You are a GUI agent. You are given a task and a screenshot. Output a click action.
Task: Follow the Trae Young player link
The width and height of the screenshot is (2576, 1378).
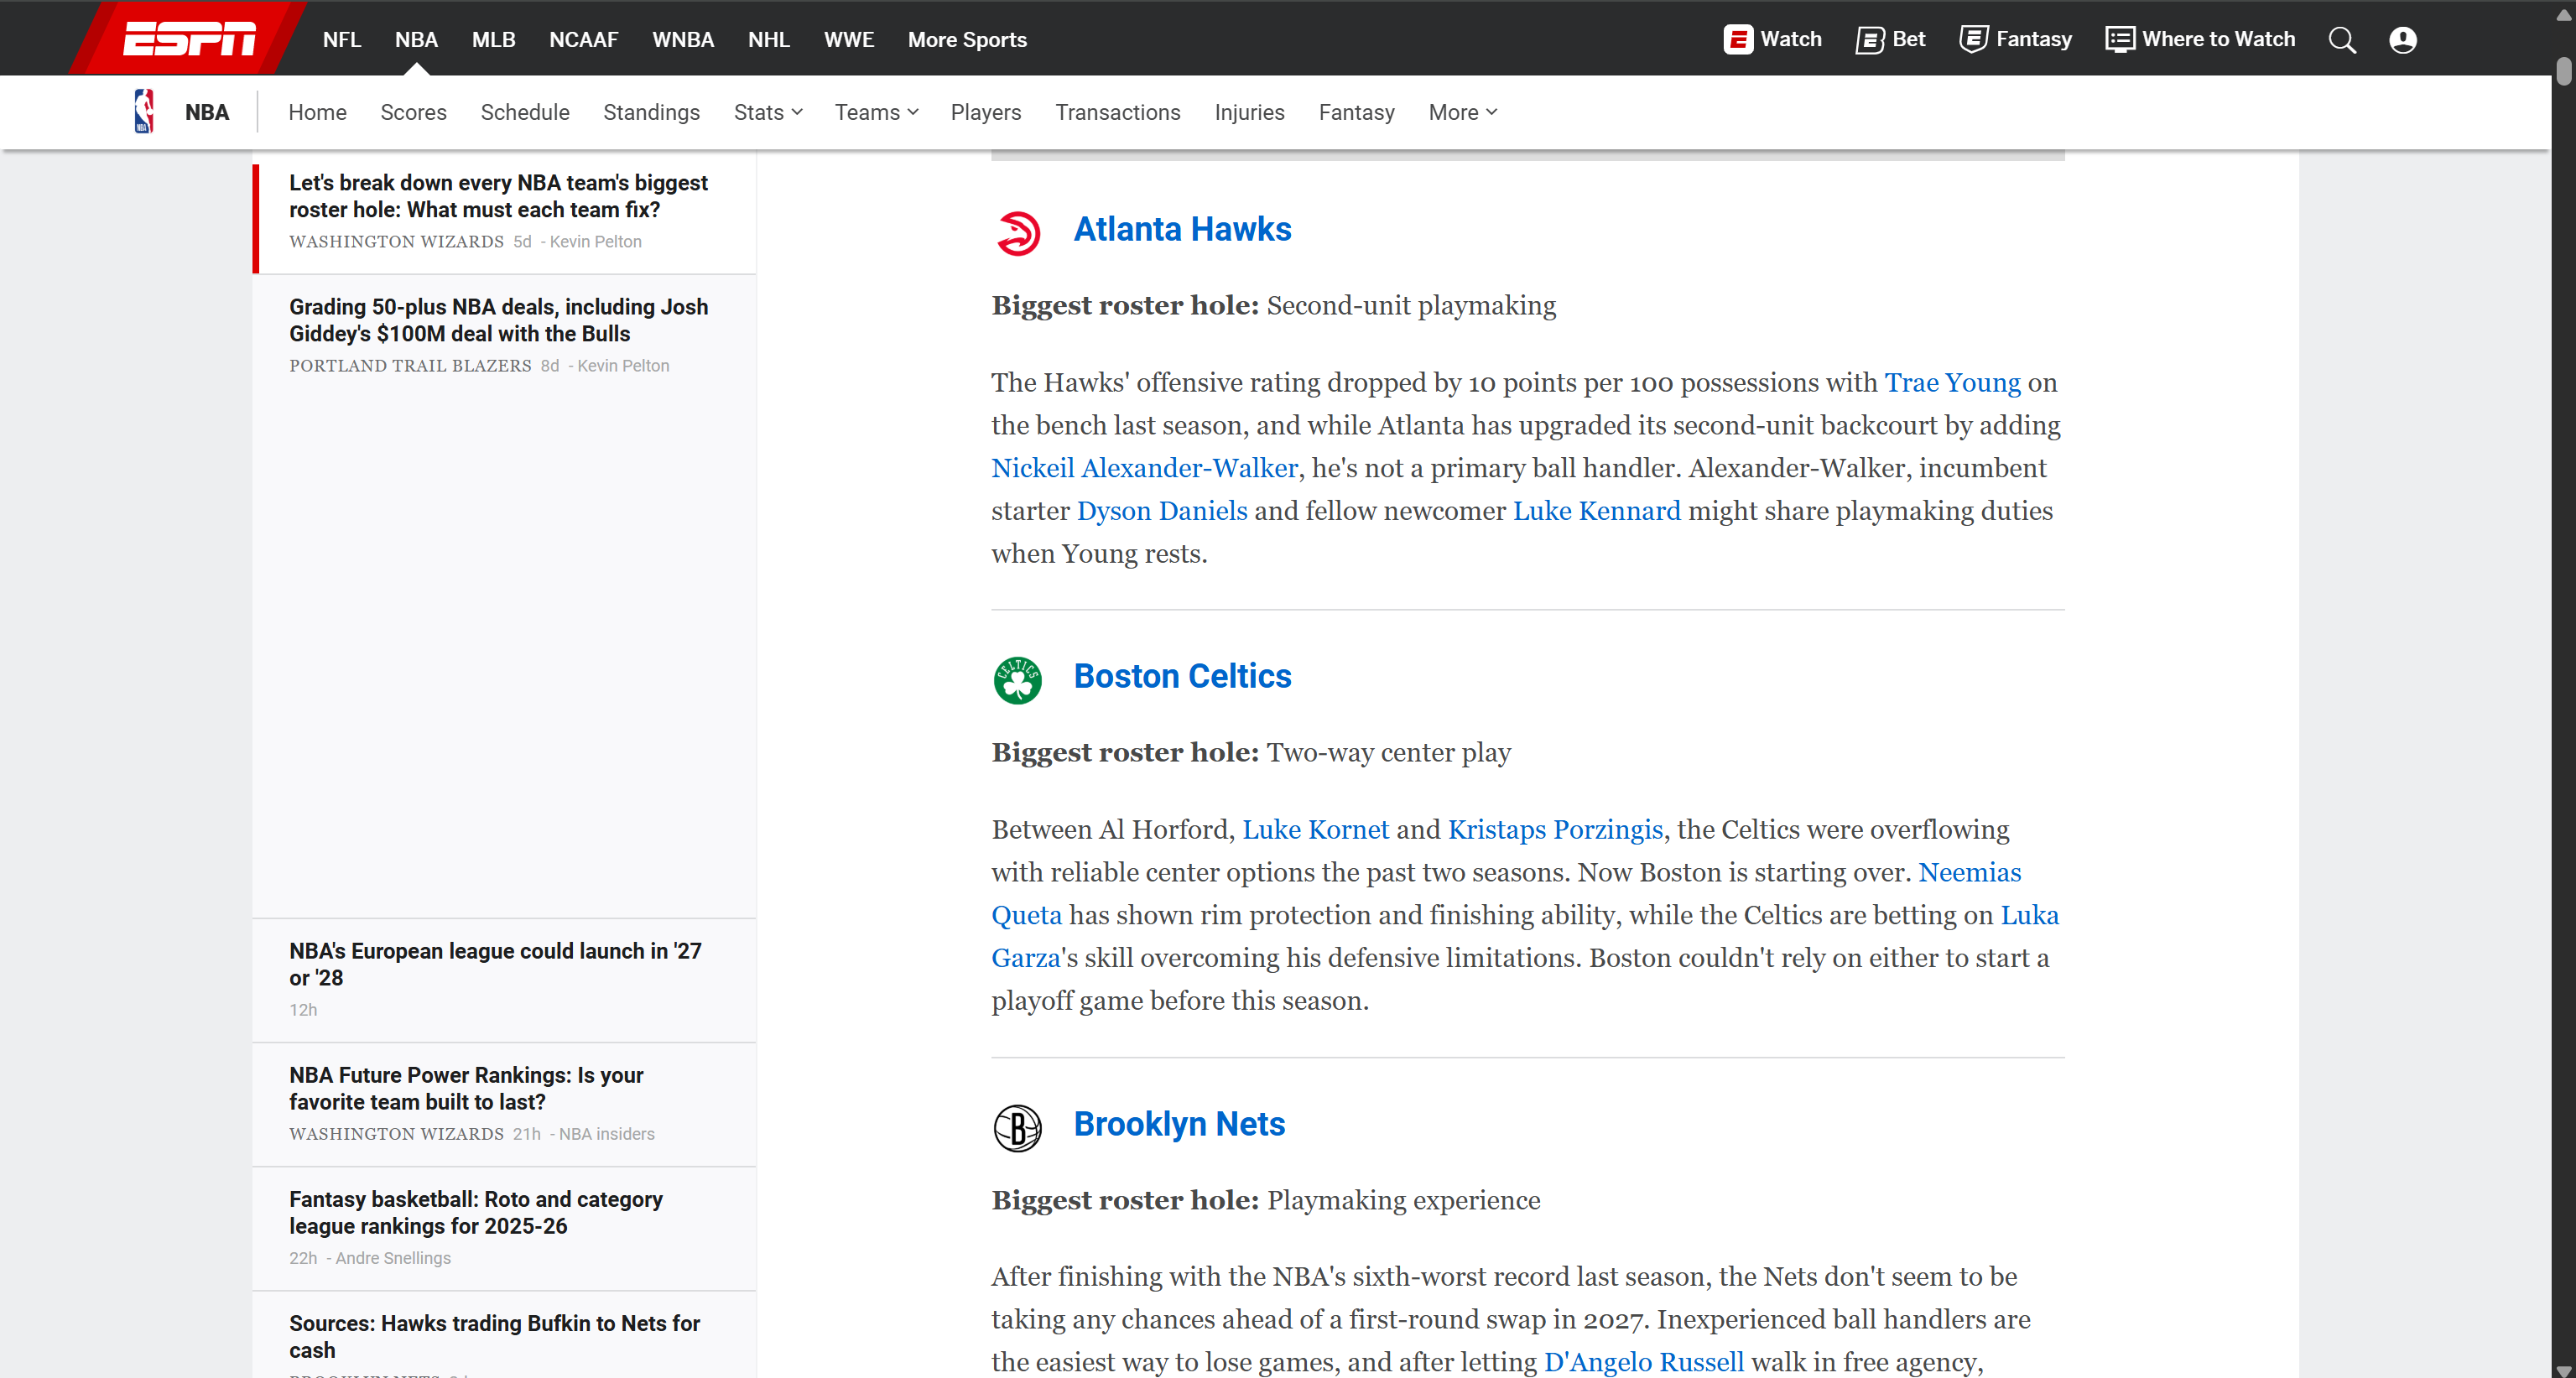point(1952,383)
